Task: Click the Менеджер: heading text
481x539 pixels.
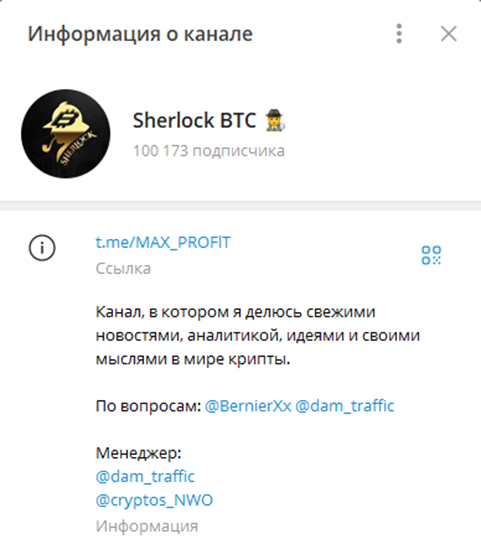Action: pyautogui.click(x=138, y=453)
